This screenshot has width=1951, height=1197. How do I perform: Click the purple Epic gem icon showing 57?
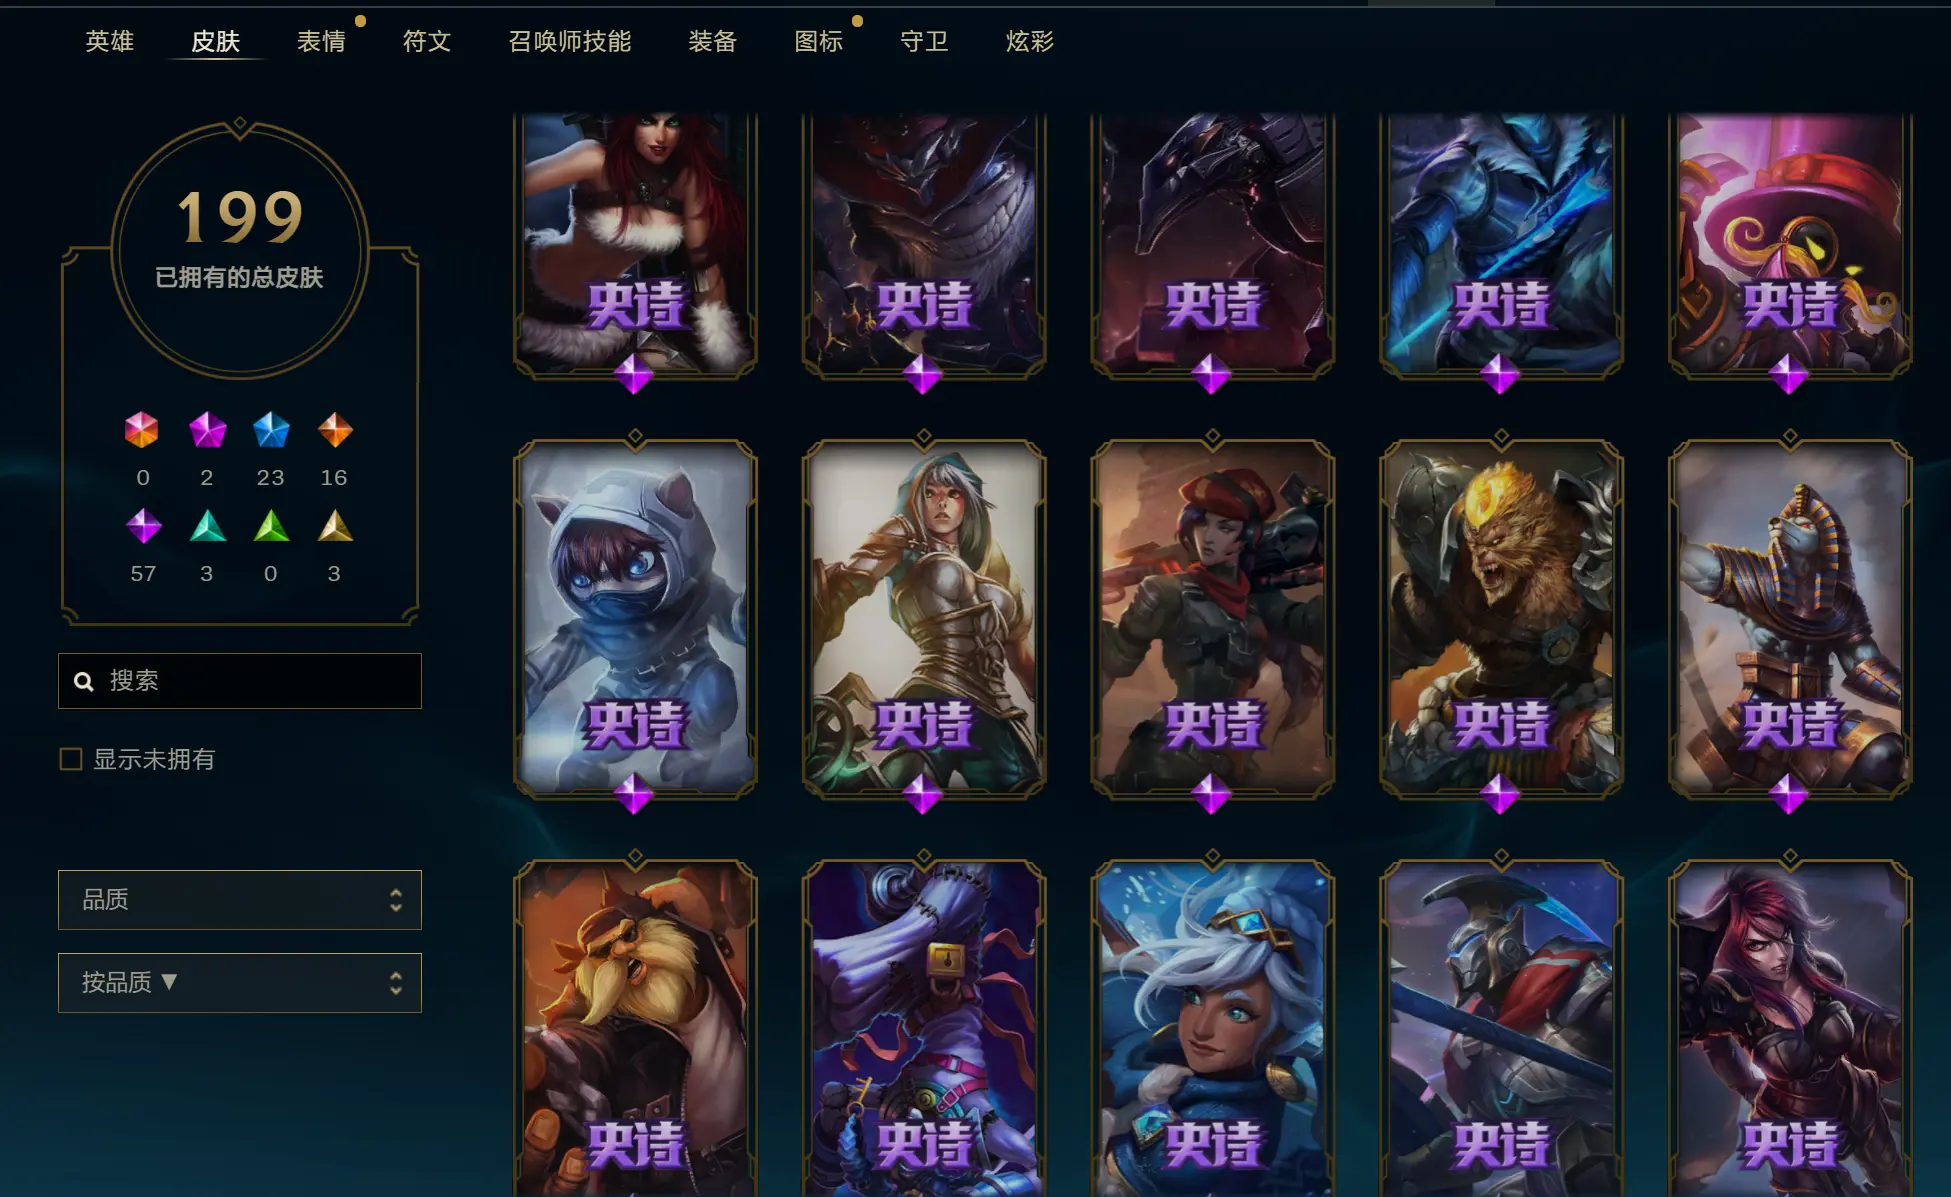click(143, 526)
